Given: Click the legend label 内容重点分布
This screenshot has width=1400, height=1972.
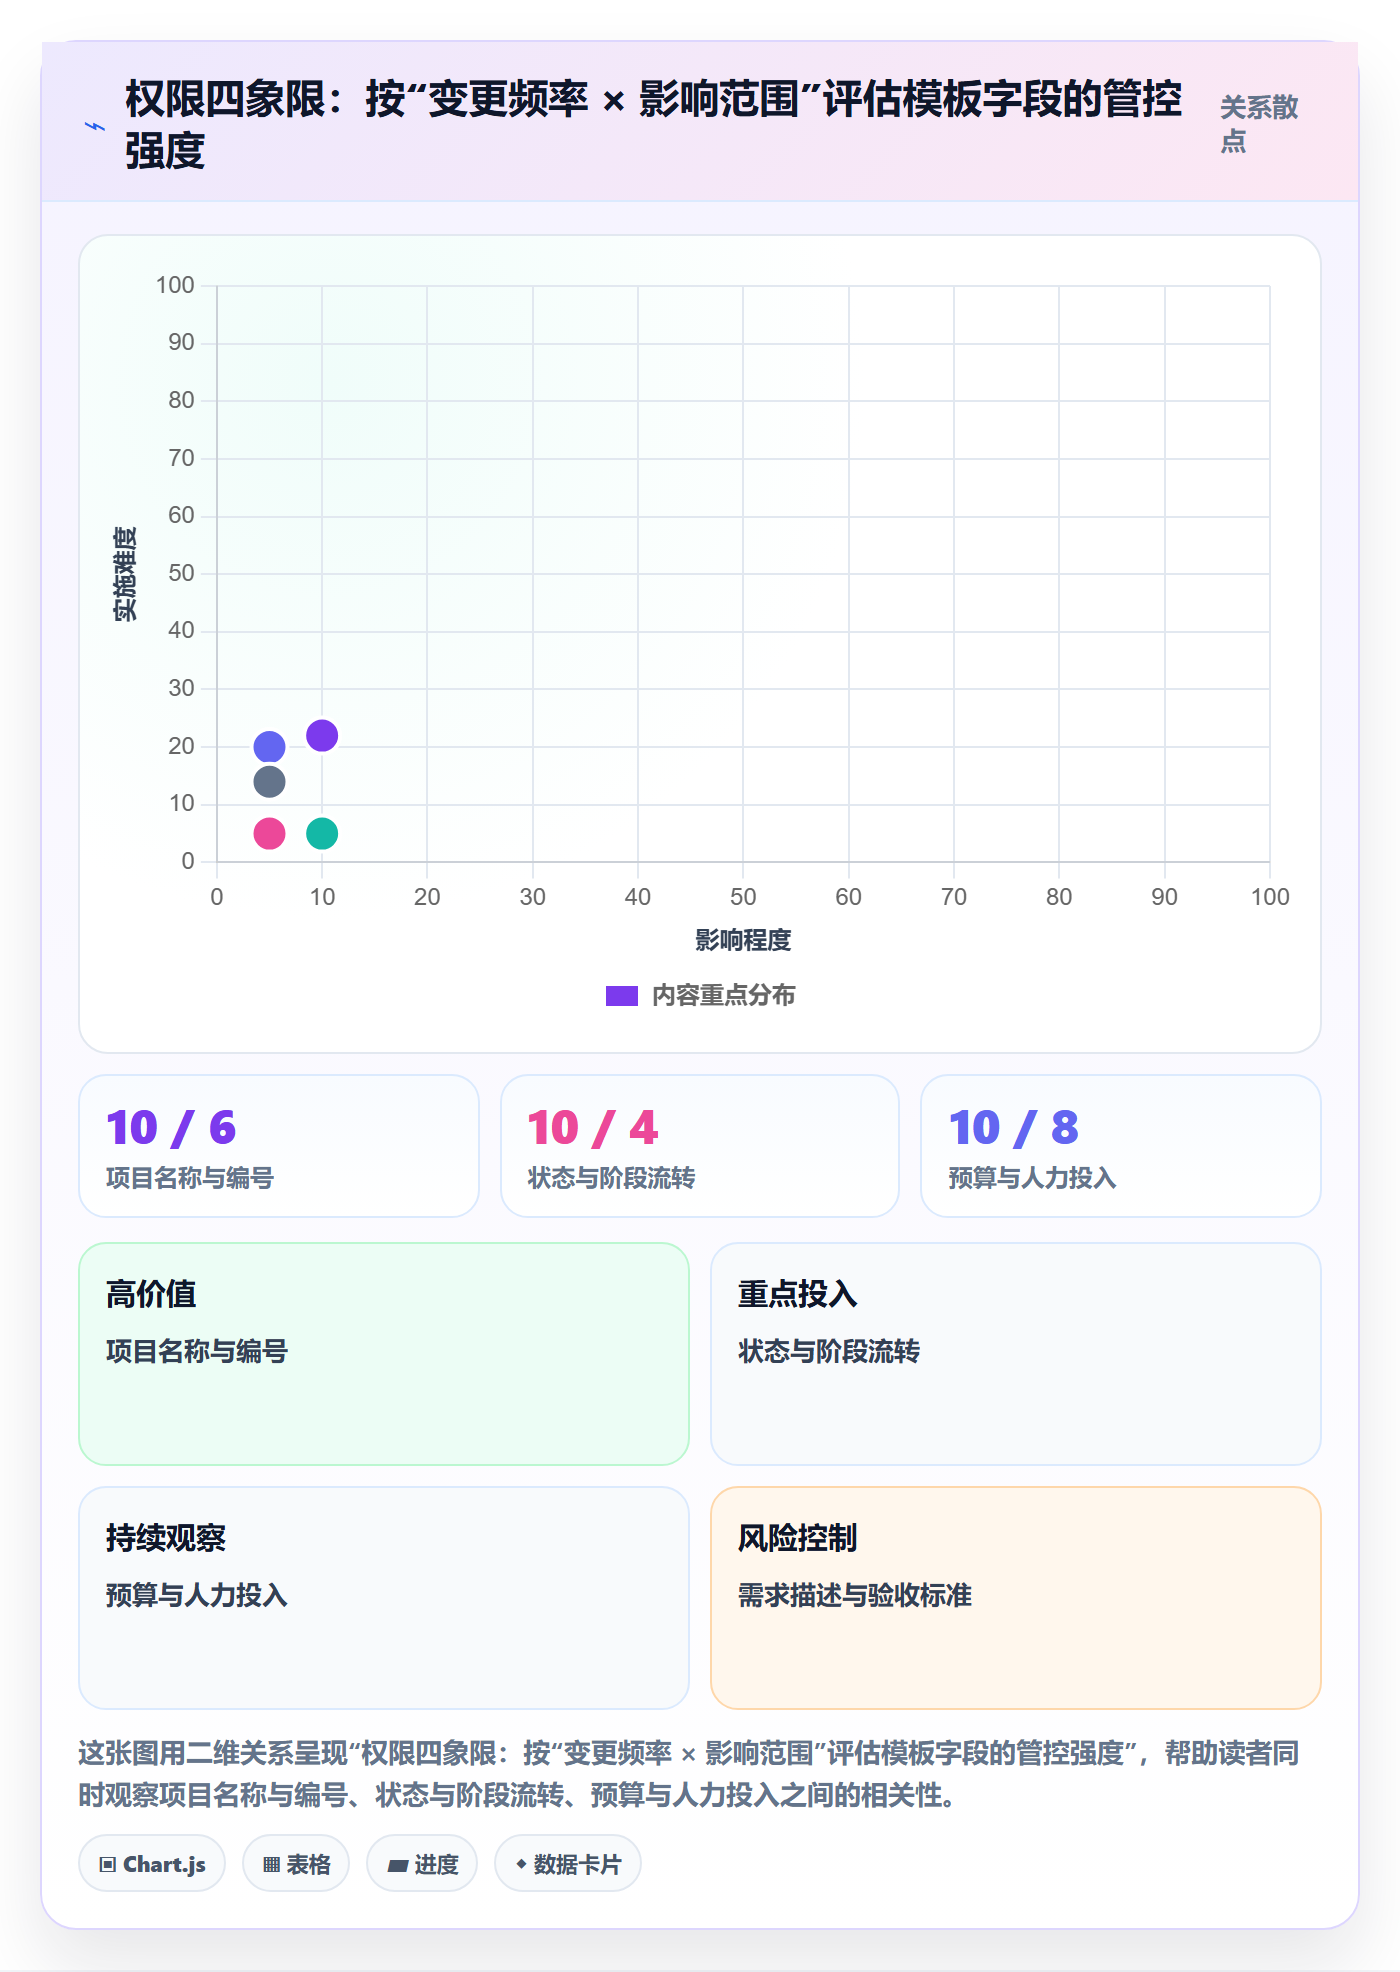Looking at the screenshot, I should [724, 996].
